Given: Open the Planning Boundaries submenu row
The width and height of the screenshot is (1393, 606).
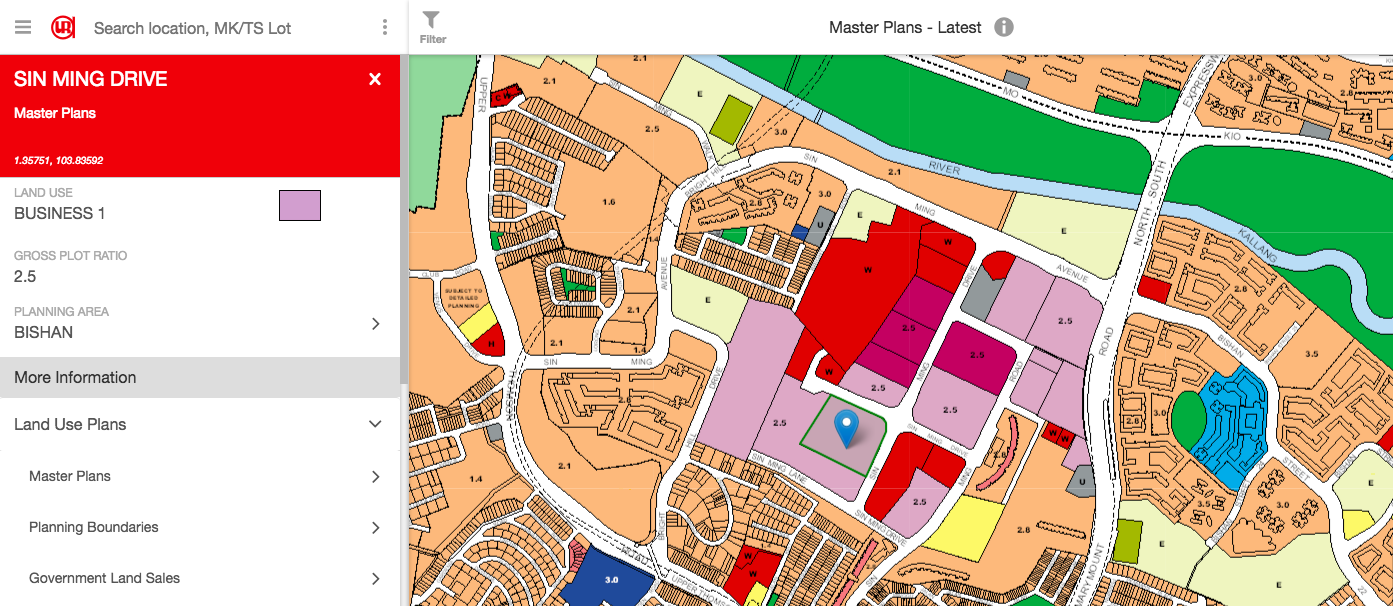Looking at the screenshot, I should tap(200, 527).
